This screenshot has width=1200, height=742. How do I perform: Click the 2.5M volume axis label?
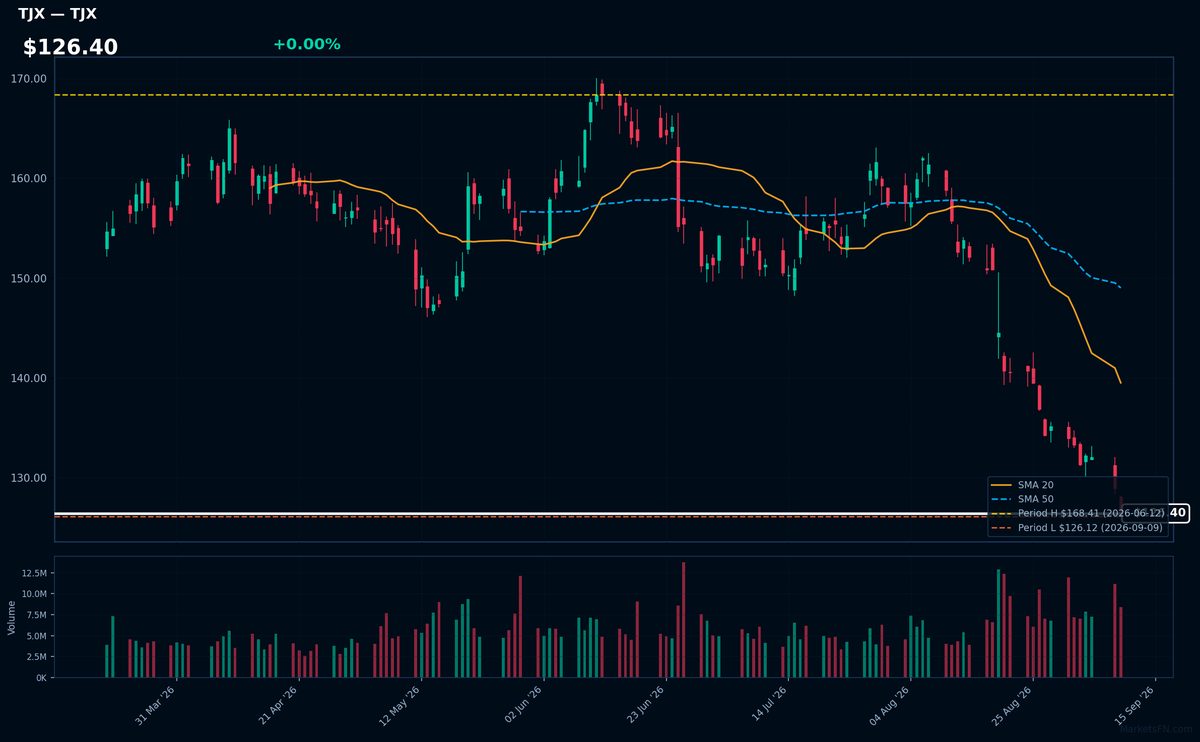pyautogui.click(x=35, y=657)
